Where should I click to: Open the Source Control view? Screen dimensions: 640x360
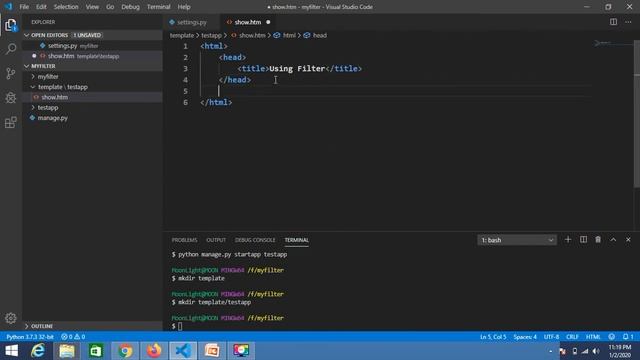click(11, 73)
